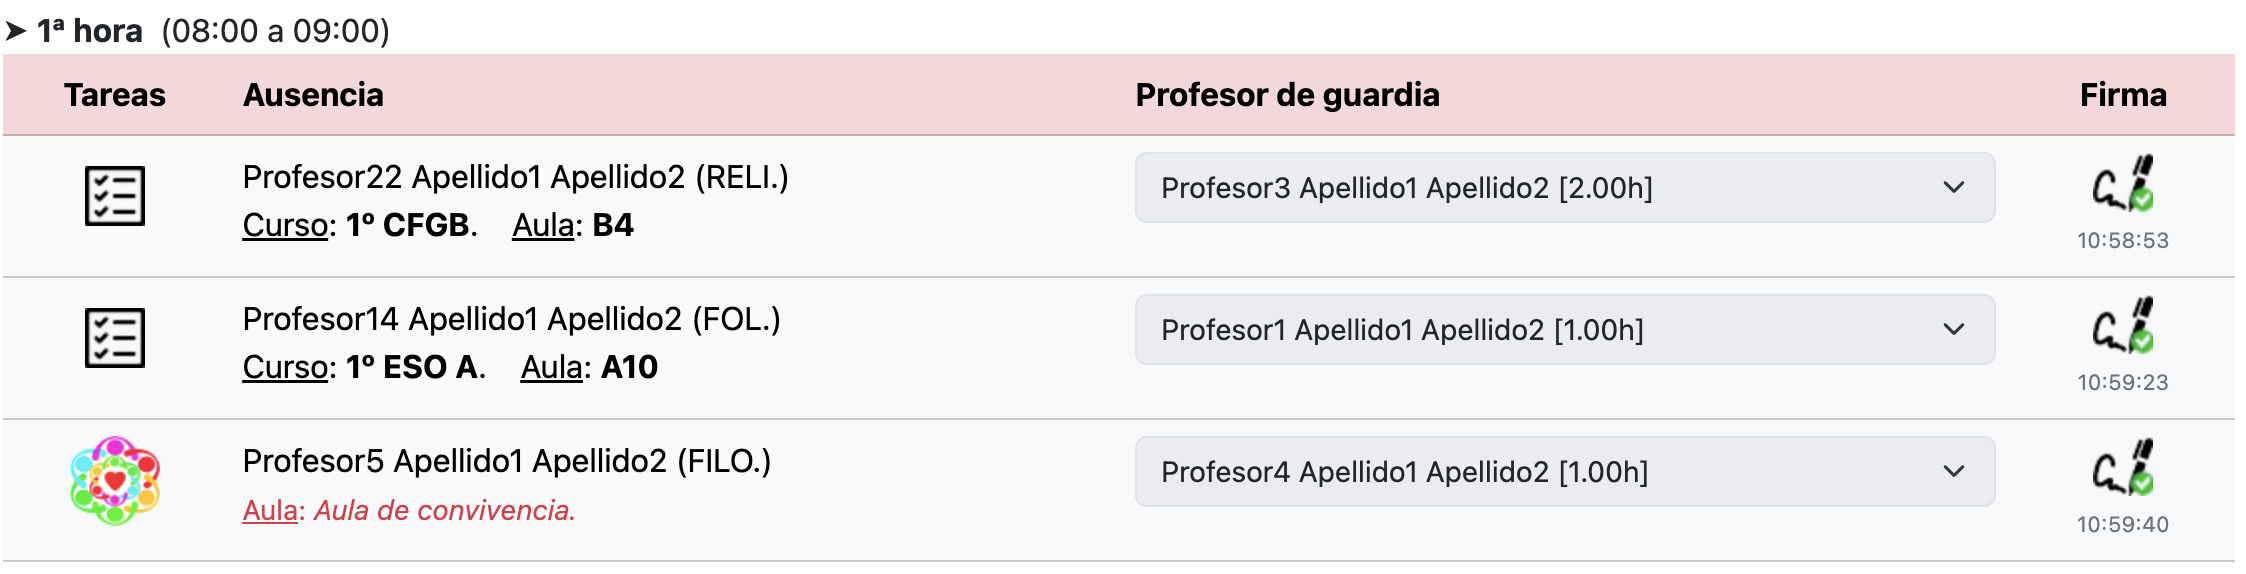The height and width of the screenshot is (574, 2246).
Task: Click the Curso link for 1º ESO A
Action: (285, 367)
